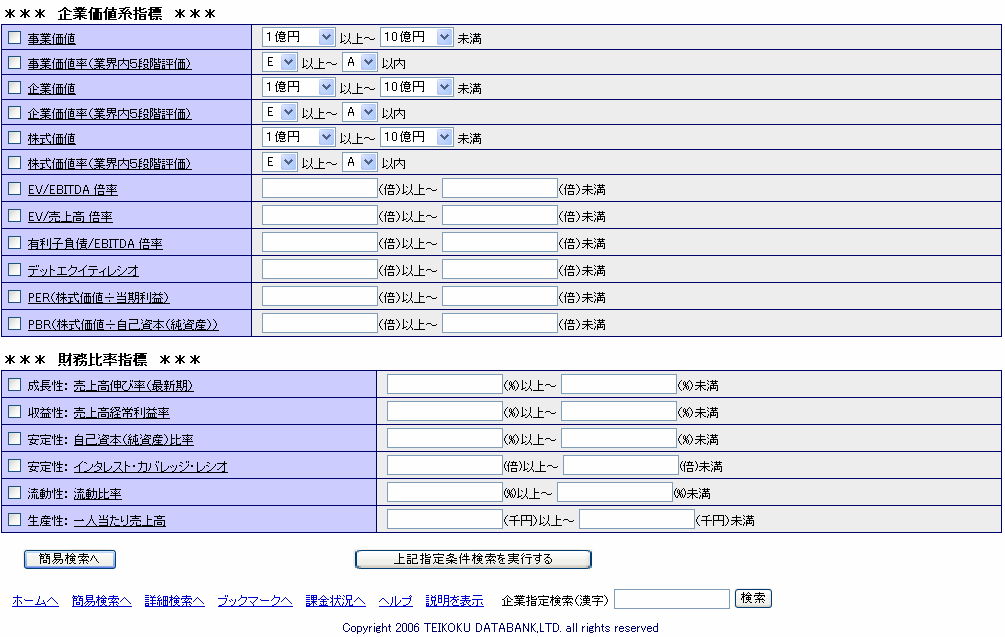The image size is (1005, 637).
Task: Enable the 企業価値 checkbox
Action: pos(14,88)
